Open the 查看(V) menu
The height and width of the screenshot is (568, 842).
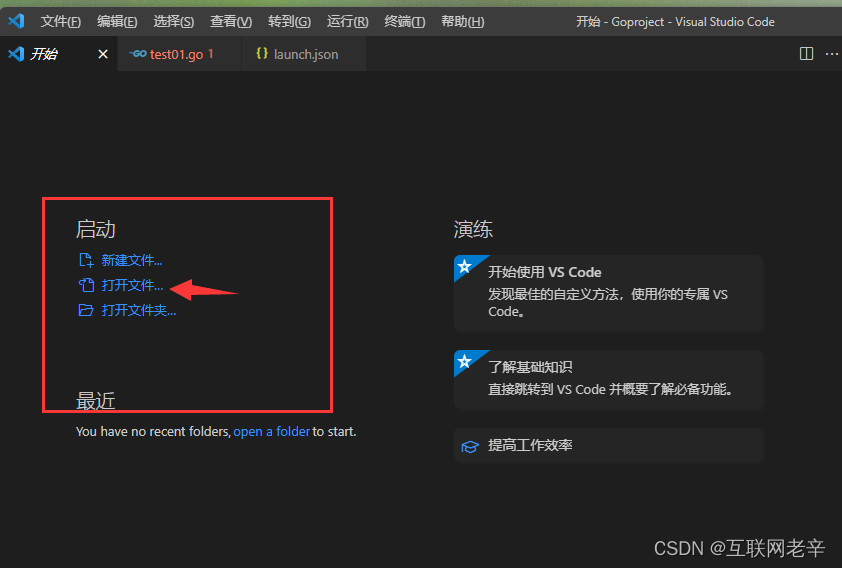230,21
